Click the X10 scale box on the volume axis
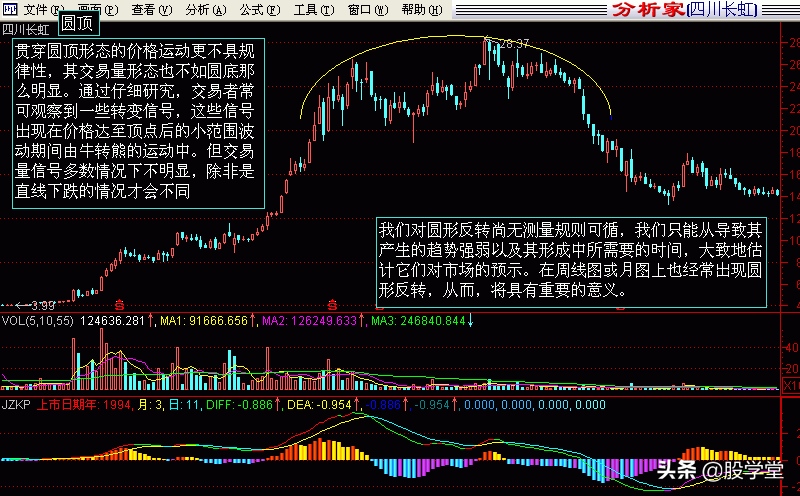Viewport: 800px width, 496px height. [791, 386]
